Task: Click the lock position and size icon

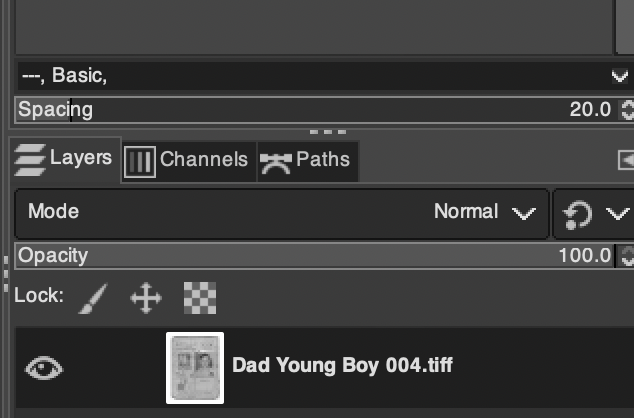Action: [x=146, y=297]
